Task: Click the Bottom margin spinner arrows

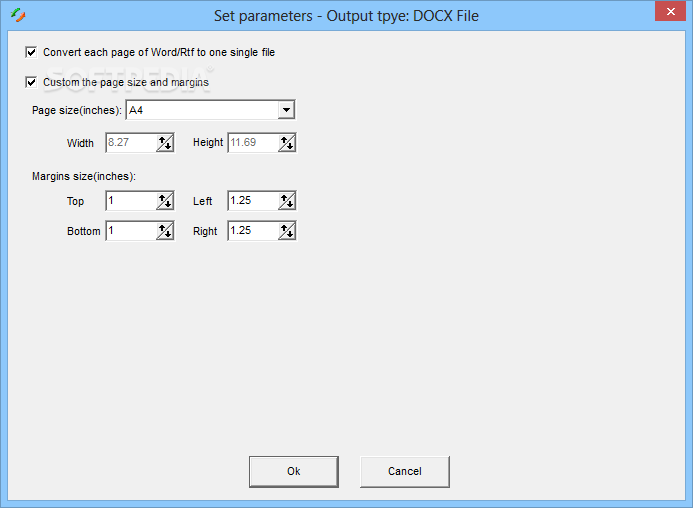Action: 165,231
